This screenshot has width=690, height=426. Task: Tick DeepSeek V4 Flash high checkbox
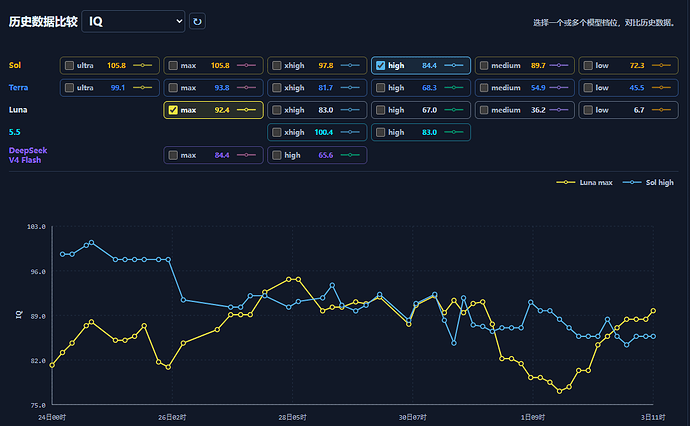tap(276, 155)
